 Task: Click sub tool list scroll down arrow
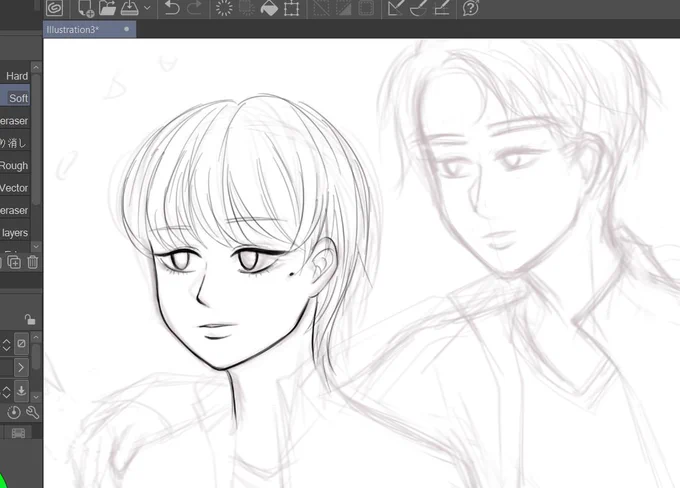(x=36, y=246)
